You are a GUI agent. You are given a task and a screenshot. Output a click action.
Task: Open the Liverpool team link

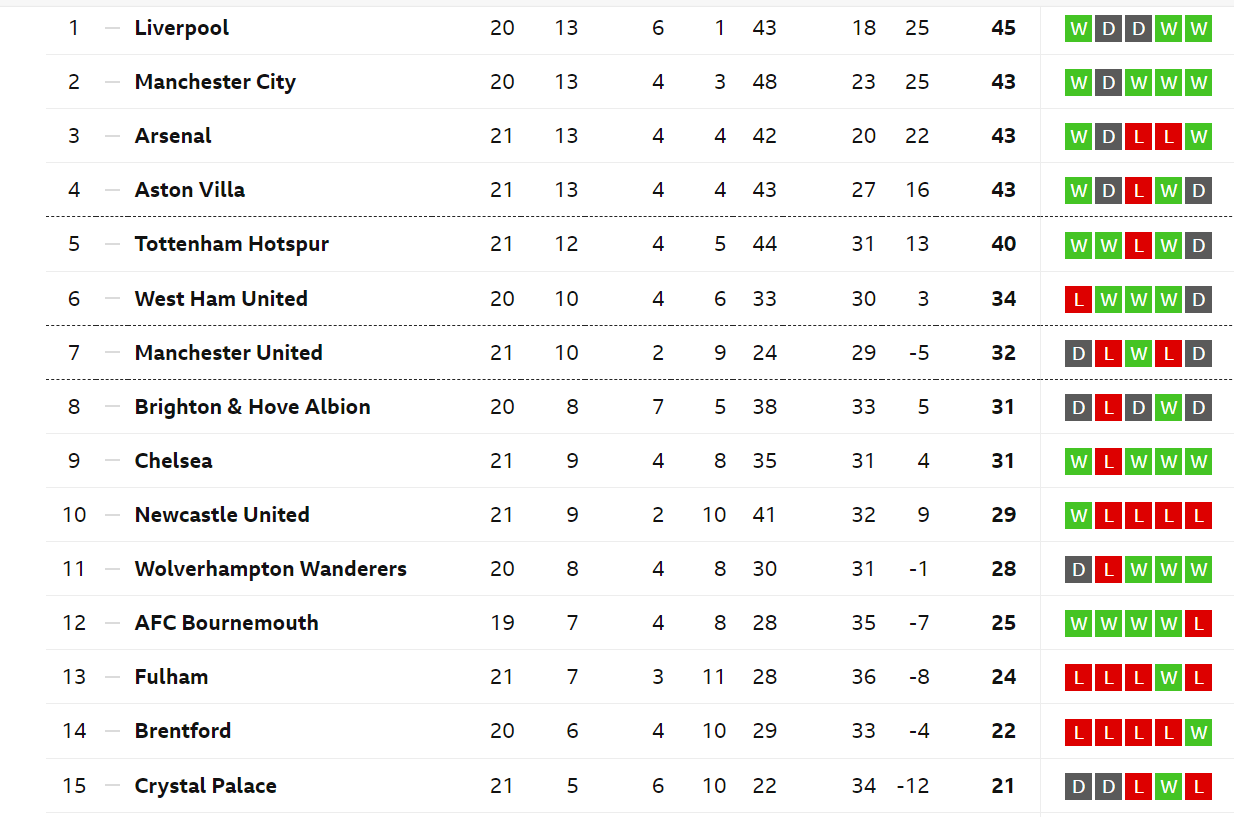point(181,28)
